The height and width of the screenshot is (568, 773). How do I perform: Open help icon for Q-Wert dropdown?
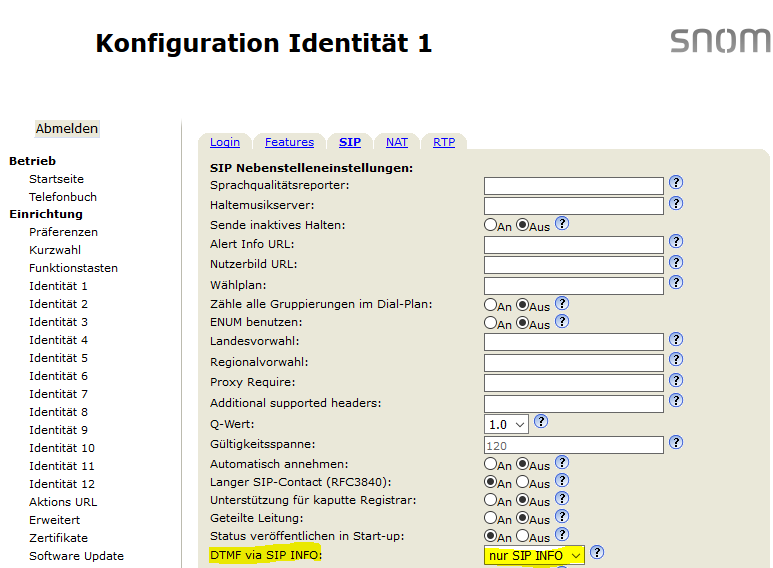point(541,422)
